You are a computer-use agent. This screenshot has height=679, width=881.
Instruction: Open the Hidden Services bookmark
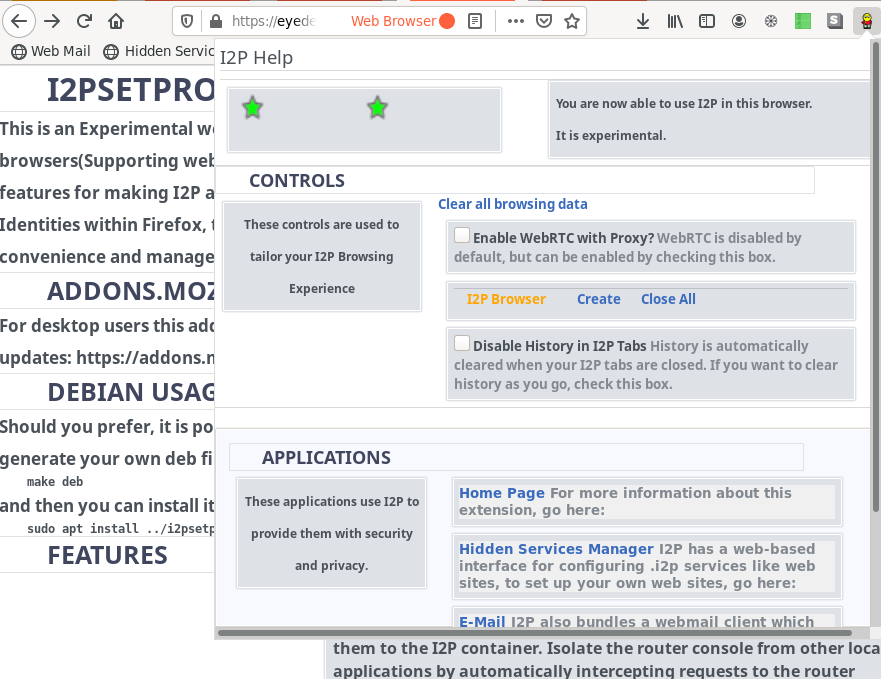pyautogui.click(x=158, y=51)
